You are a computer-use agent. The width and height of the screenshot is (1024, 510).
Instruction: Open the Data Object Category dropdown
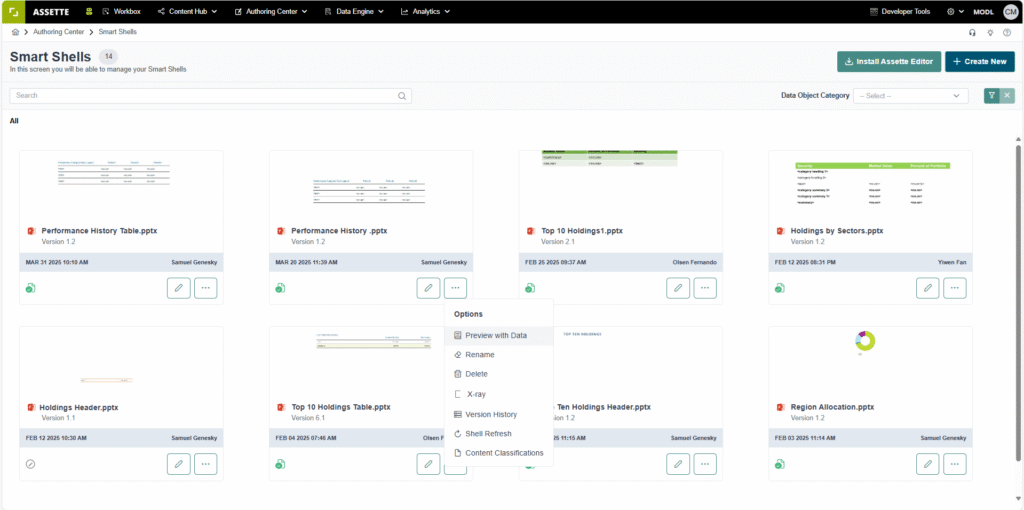pyautogui.click(x=910, y=95)
